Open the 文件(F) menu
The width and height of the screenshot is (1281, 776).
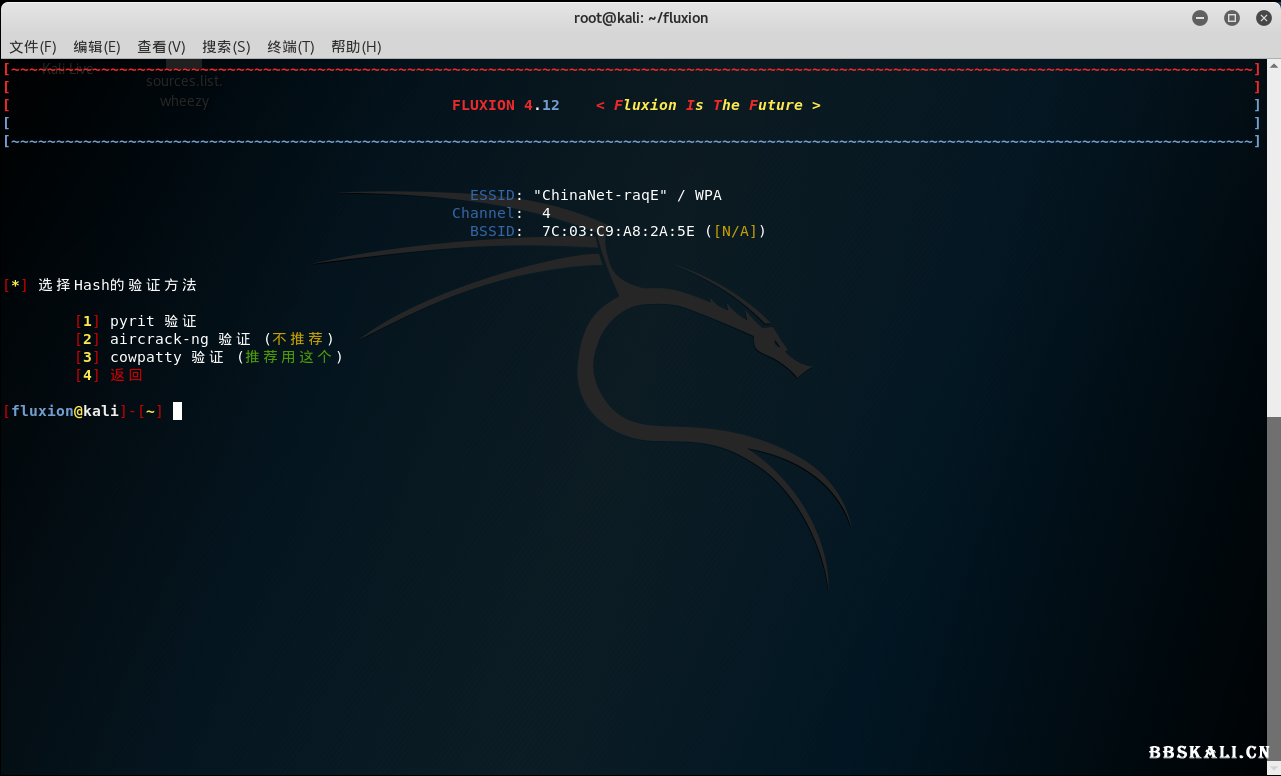coord(33,47)
